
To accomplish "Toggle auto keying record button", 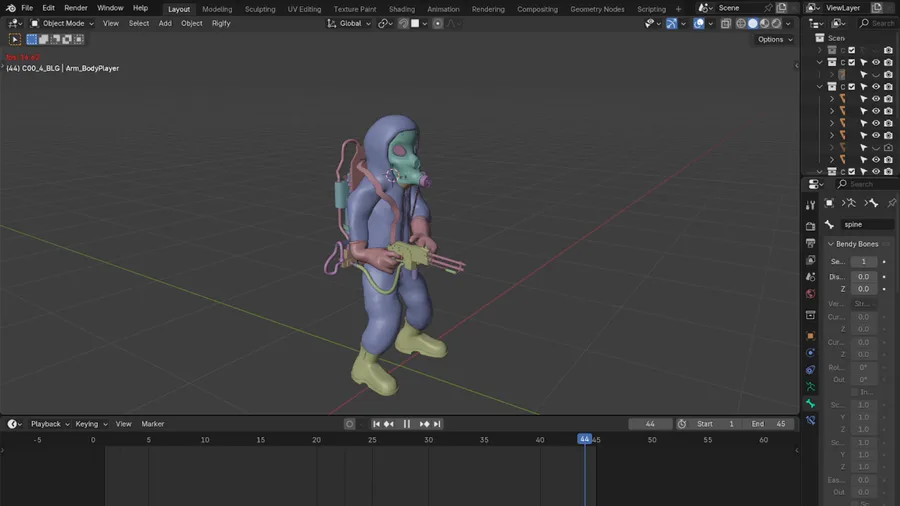I will coord(349,424).
